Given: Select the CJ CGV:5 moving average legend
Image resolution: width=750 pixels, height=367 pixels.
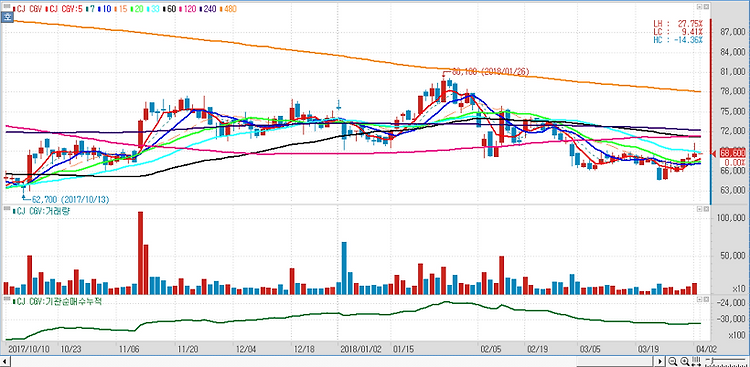Looking at the screenshot, I should (65, 9).
